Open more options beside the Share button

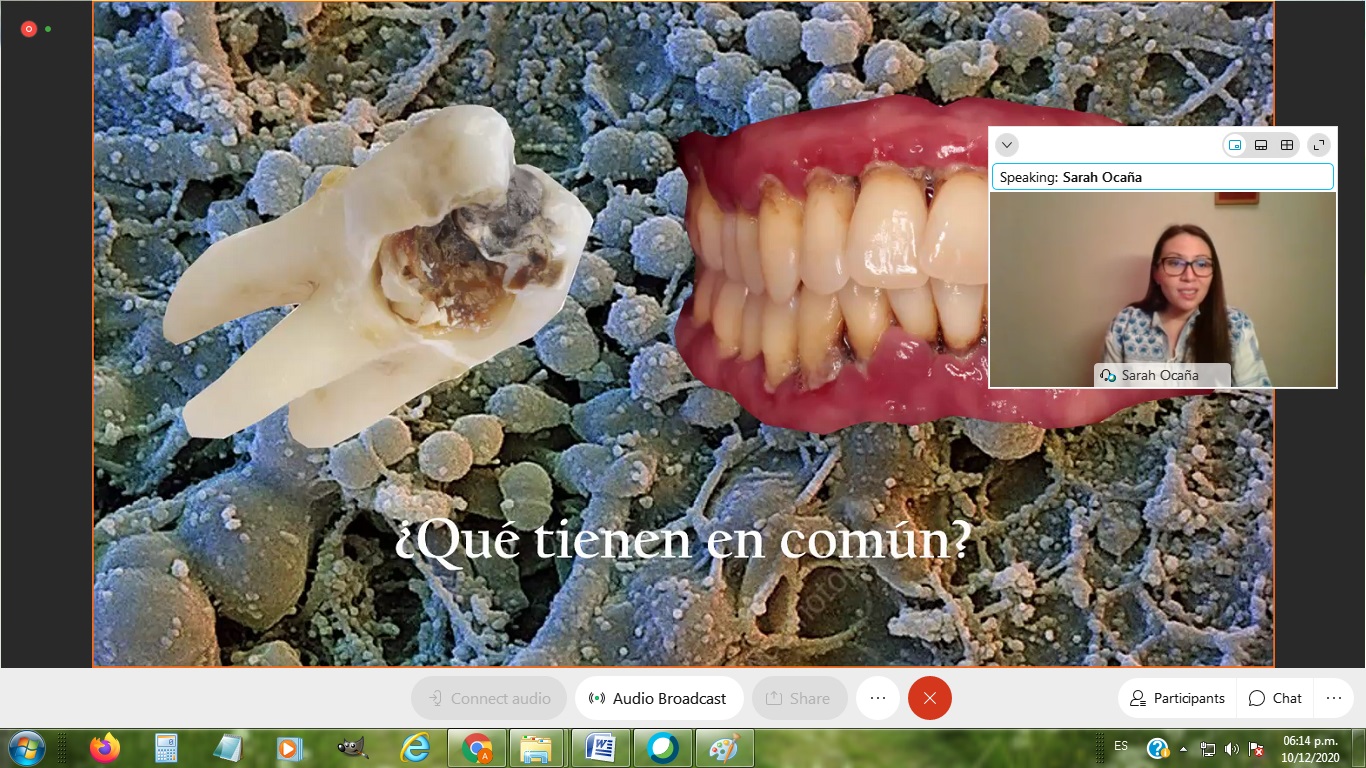878,698
